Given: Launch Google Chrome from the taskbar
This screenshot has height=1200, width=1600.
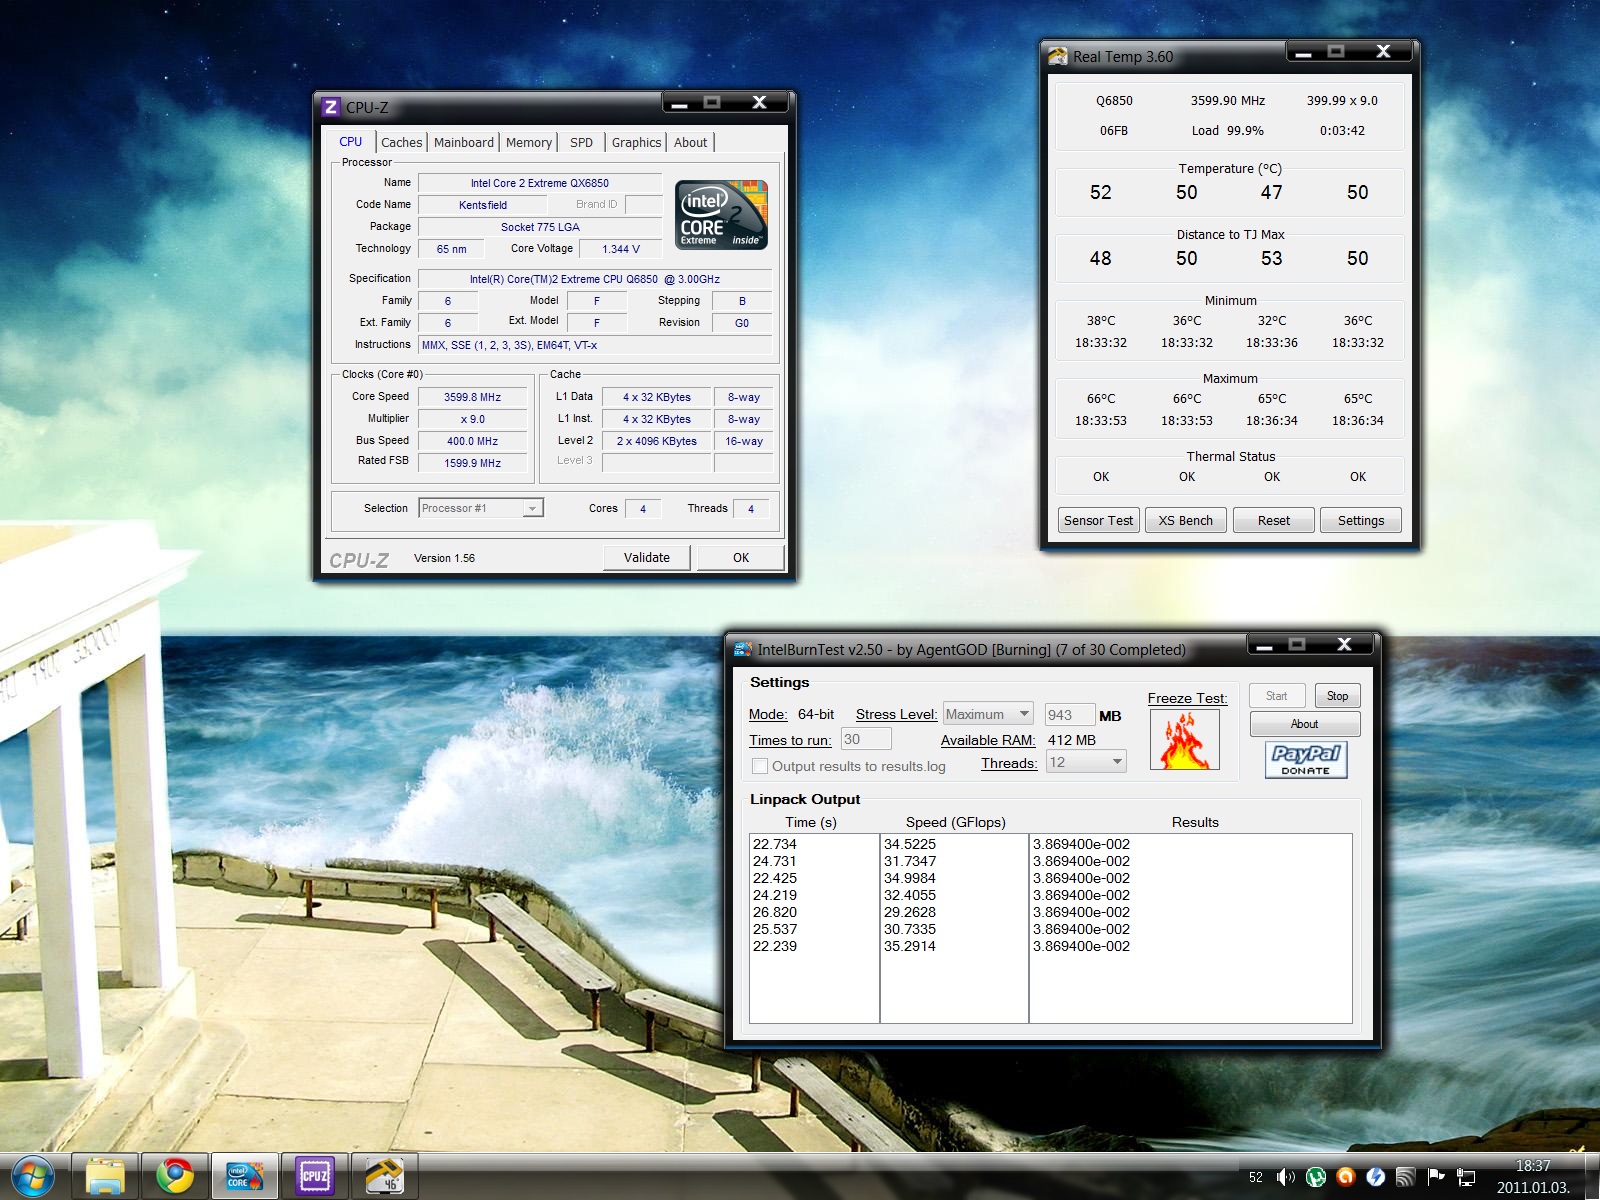Looking at the screenshot, I should [175, 1176].
